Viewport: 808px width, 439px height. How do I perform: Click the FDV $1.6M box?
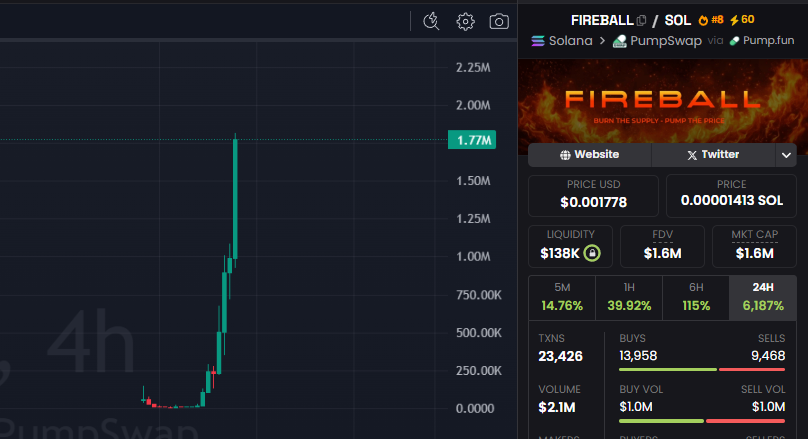pyautogui.click(x=662, y=246)
